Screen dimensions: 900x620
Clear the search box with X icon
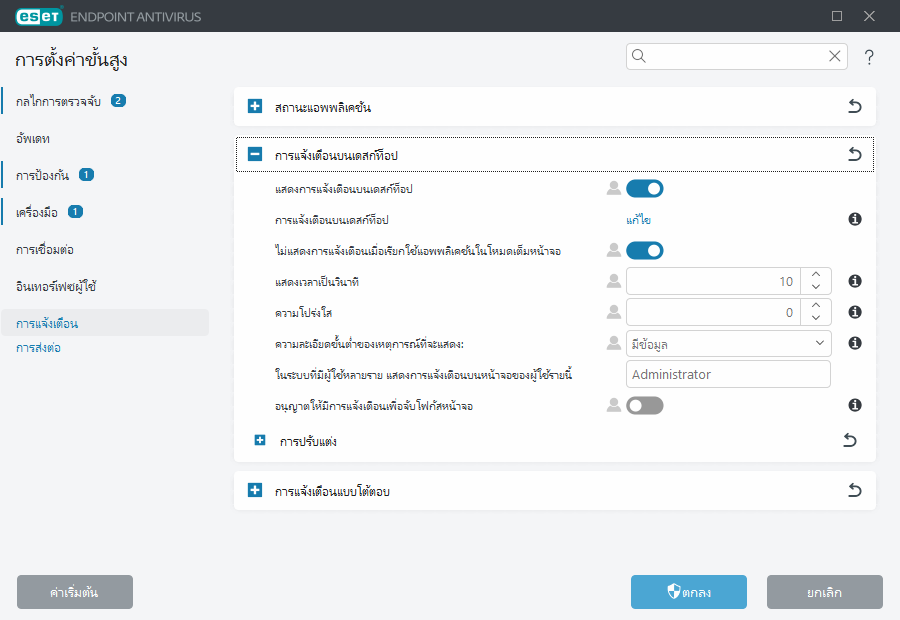coord(835,56)
